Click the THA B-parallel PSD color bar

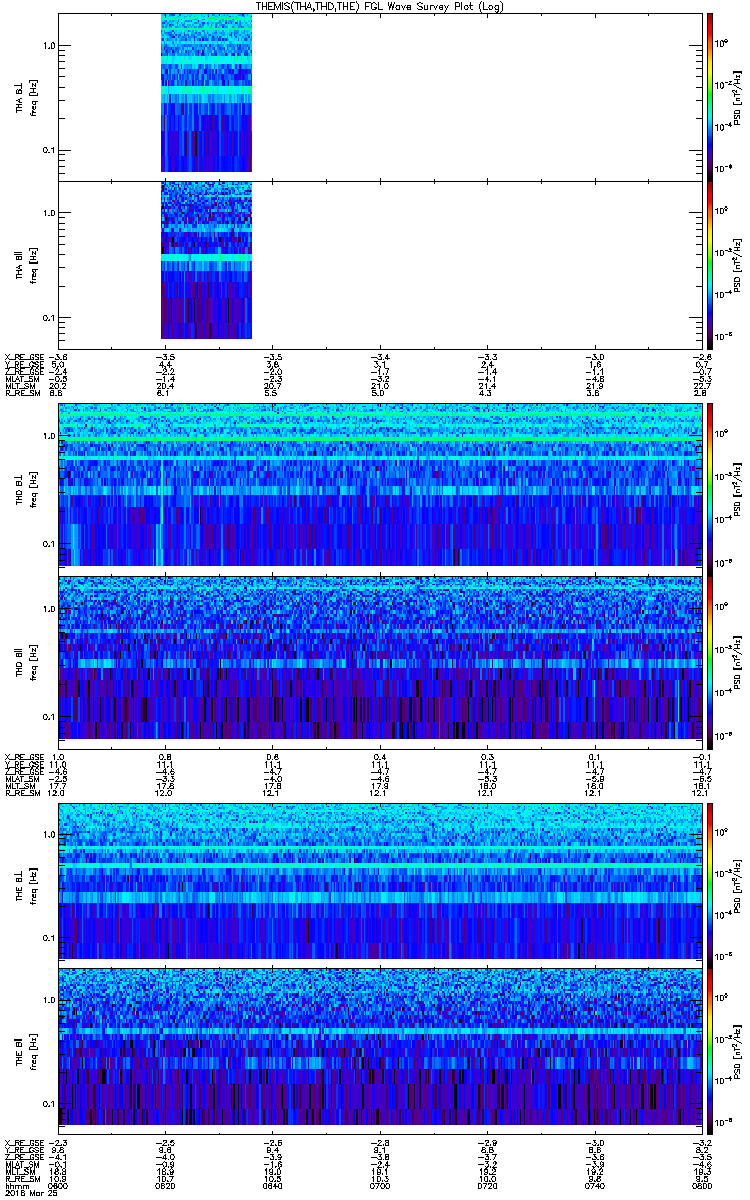click(x=710, y=265)
